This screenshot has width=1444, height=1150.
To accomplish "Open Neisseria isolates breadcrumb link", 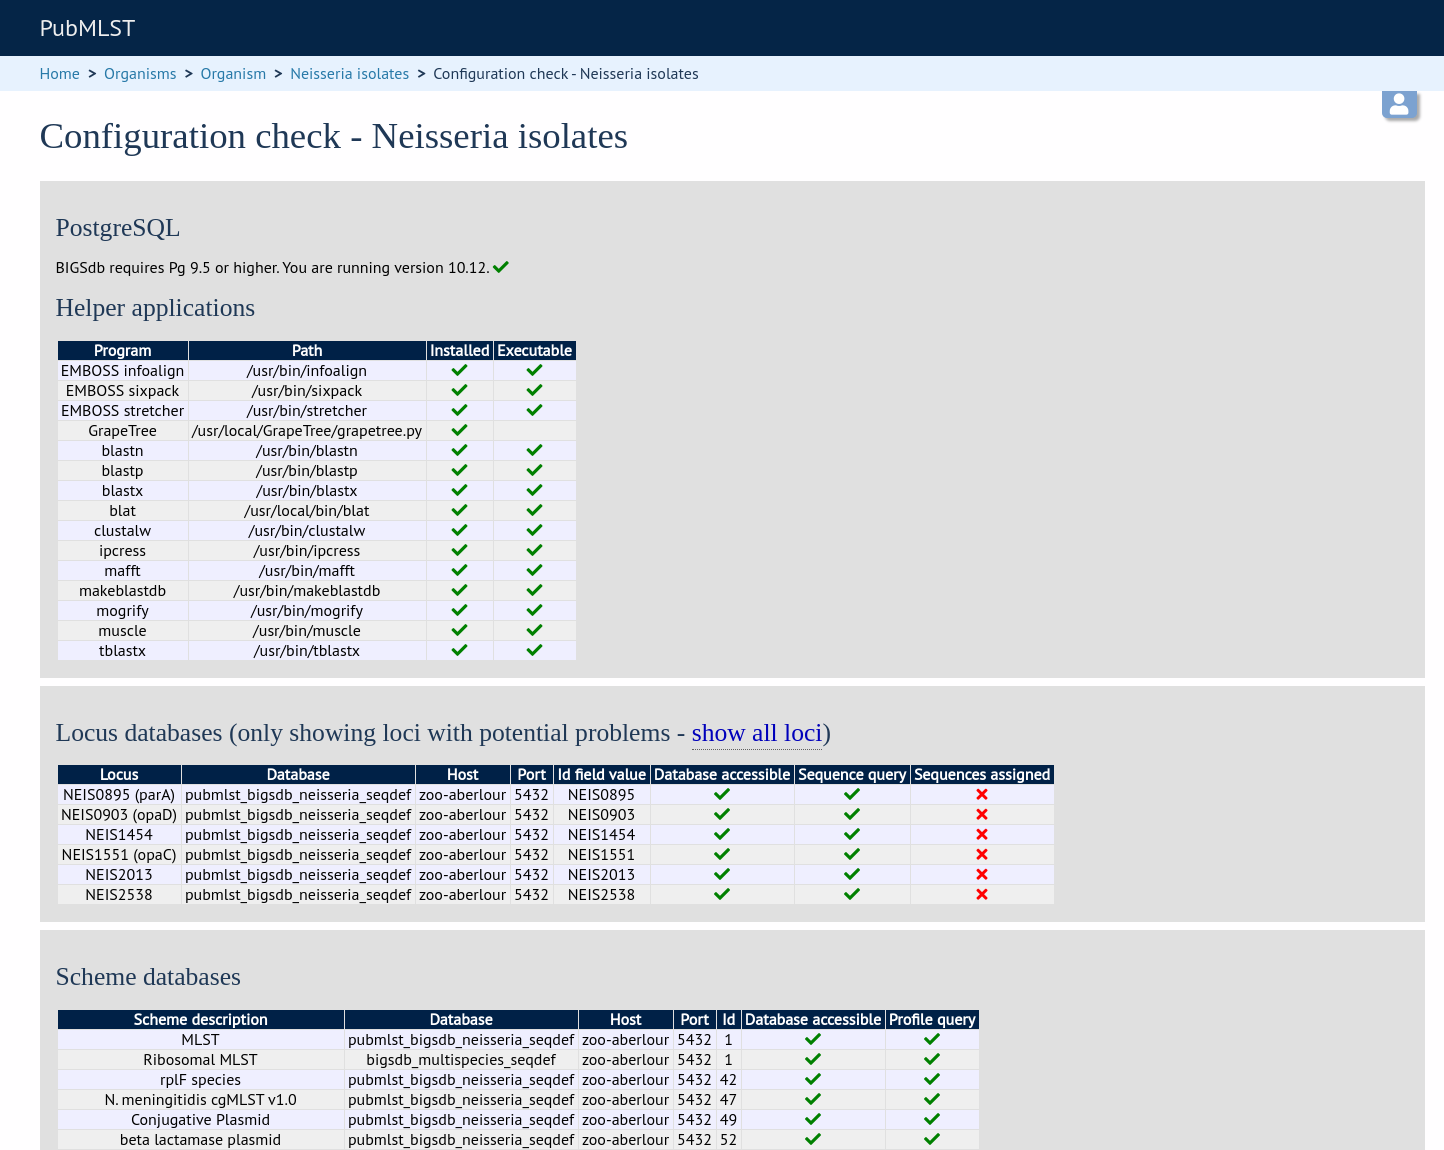I will coord(349,74).
